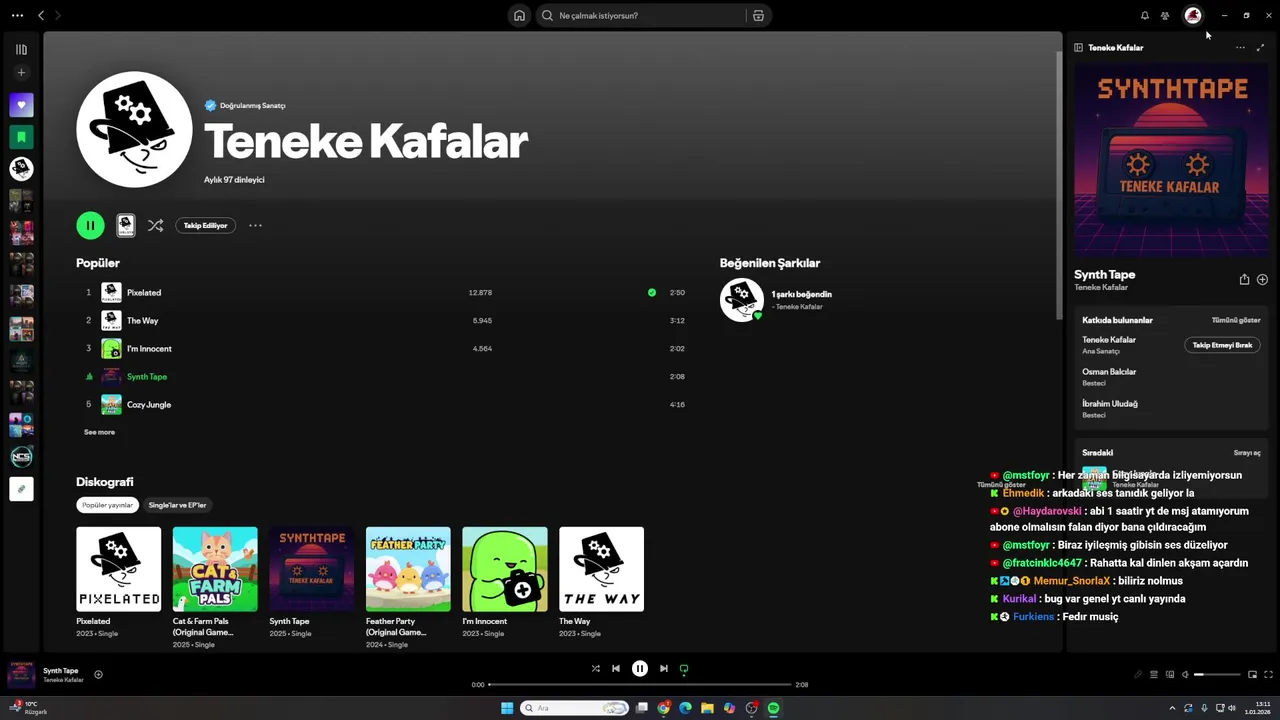The width and height of the screenshot is (1280, 720).
Task: Open the Browse icon in search bar
Action: (758, 15)
